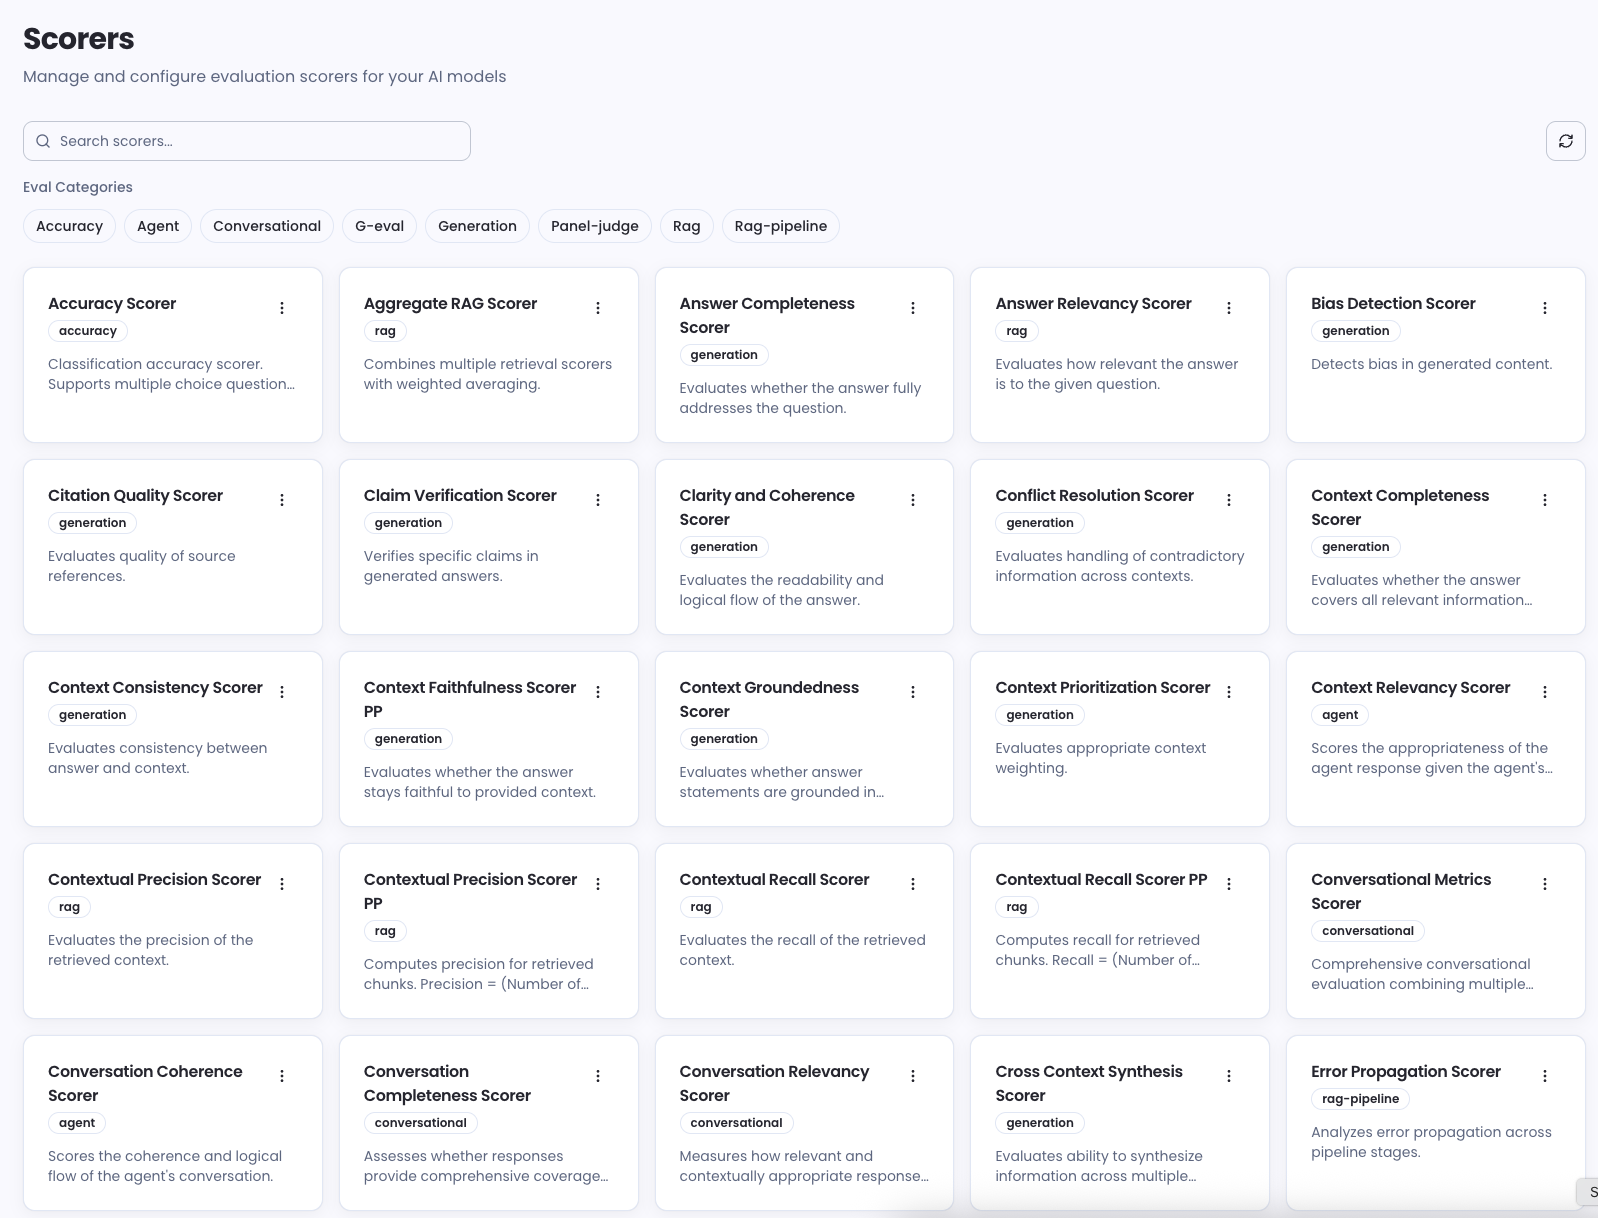Toggle the Agent category filter
The image size is (1598, 1218).
[158, 226]
